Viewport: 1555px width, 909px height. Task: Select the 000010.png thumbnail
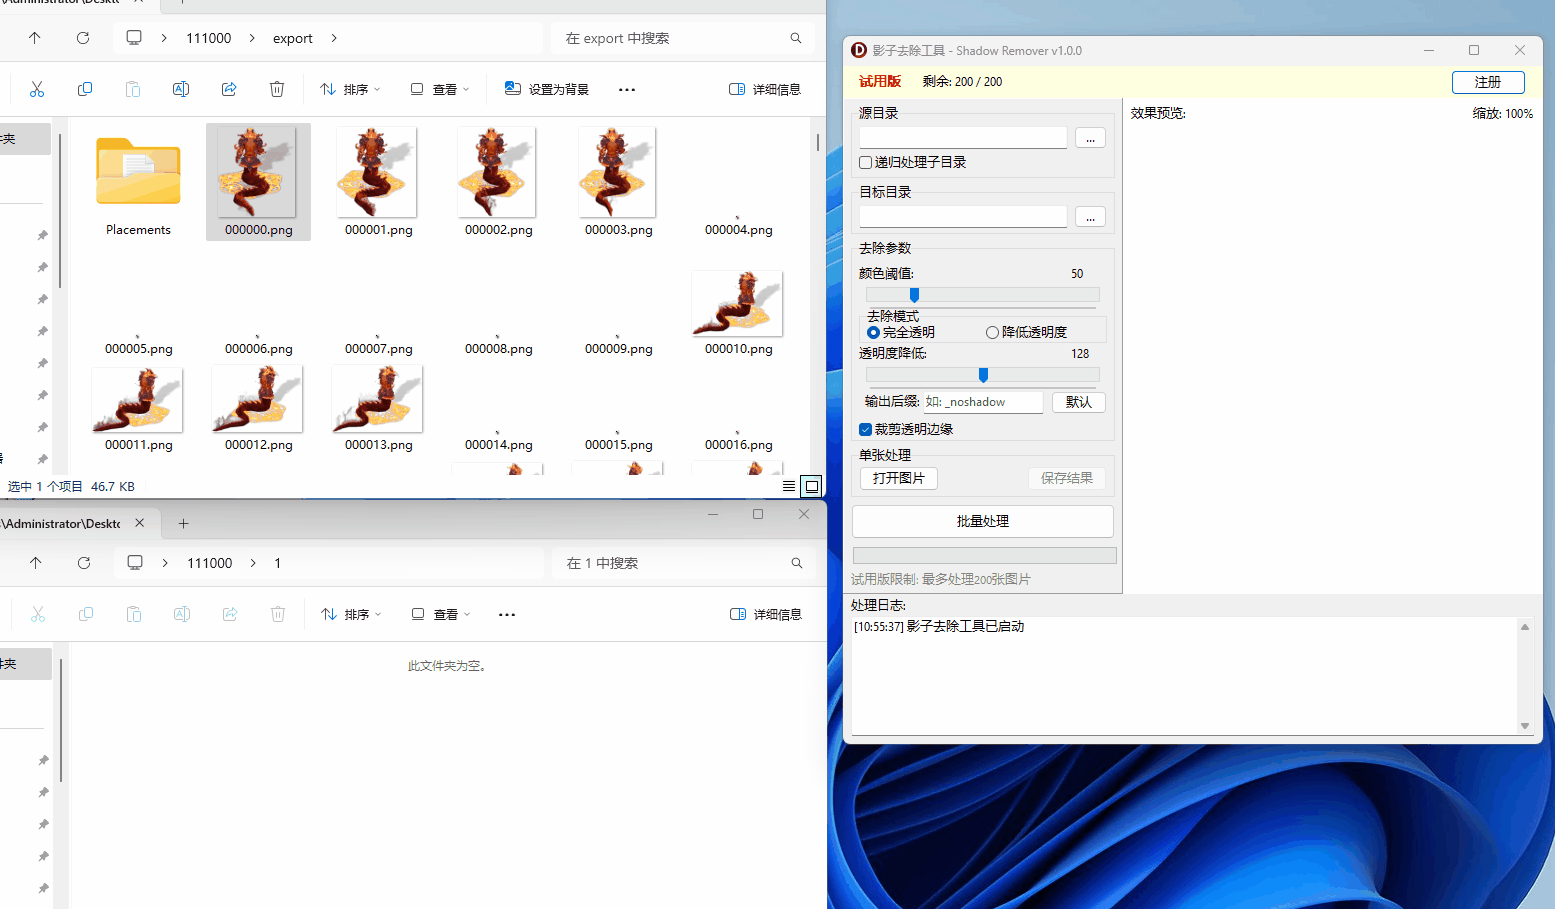tap(737, 303)
